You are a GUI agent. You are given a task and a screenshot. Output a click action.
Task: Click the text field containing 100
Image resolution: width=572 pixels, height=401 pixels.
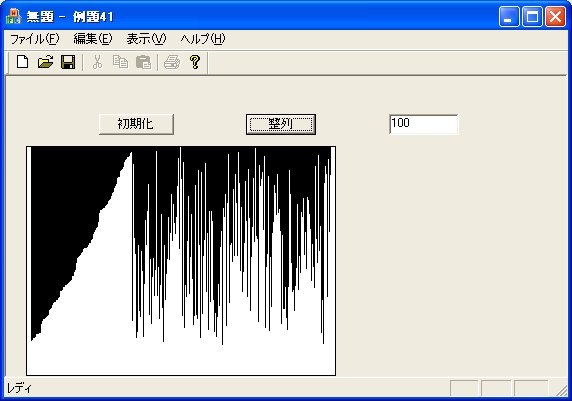[424, 124]
